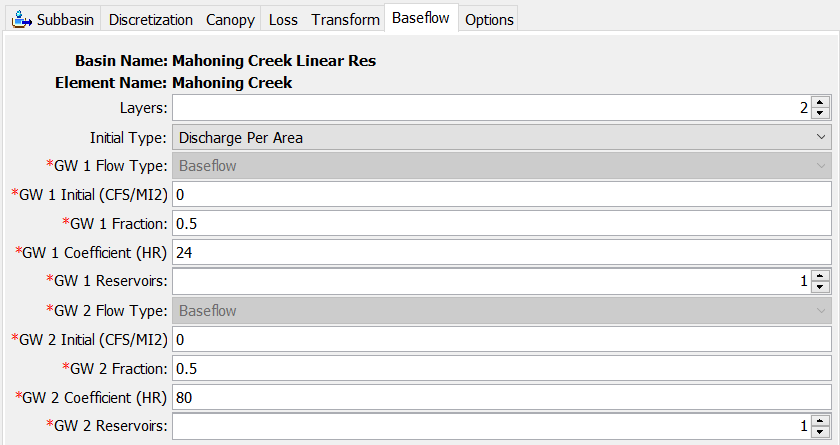The height and width of the screenshot is (445, 840).
Task: Focus the GW 1 Coefficient field
Action: pyautogui.click(x=501, y=252)
